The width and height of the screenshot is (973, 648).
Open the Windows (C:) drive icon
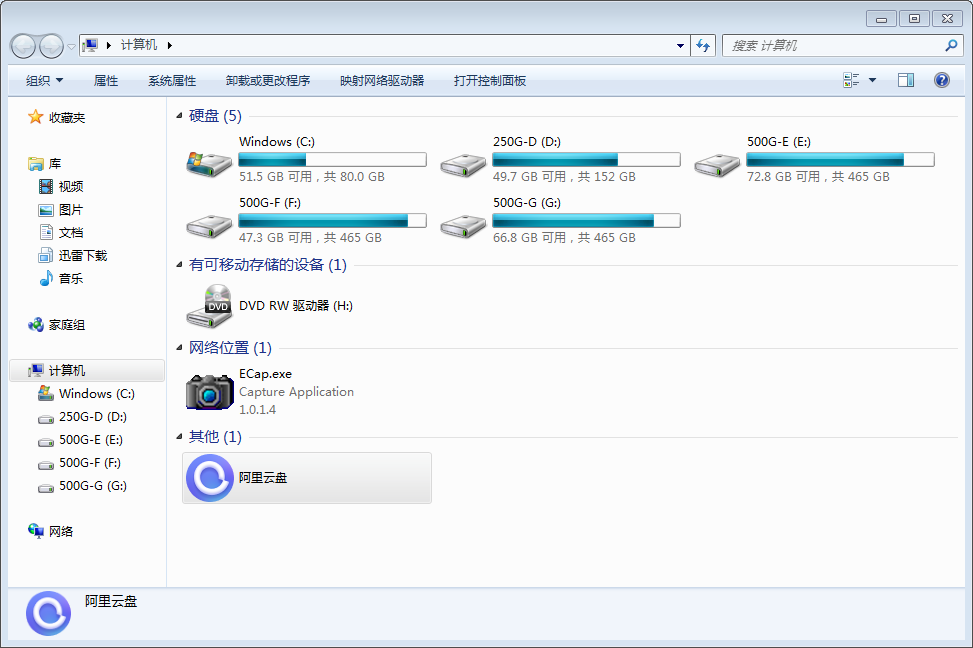pyautogui.click(x=209, y=161)
